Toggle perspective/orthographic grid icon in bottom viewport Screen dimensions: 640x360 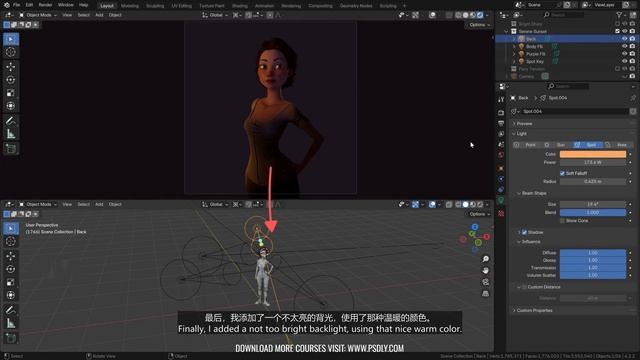[x=485, y=293]
